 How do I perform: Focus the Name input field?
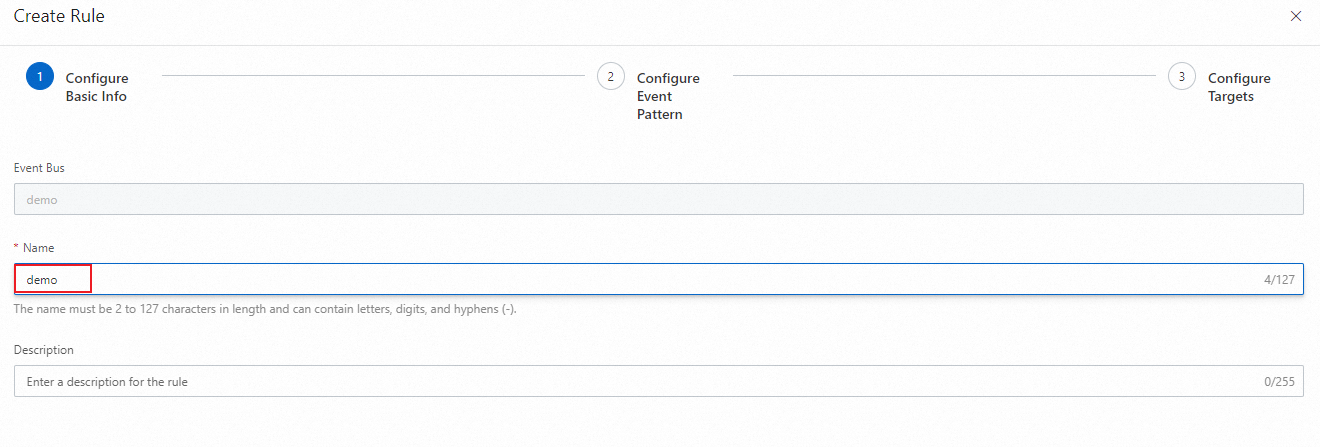pos(658,279)
